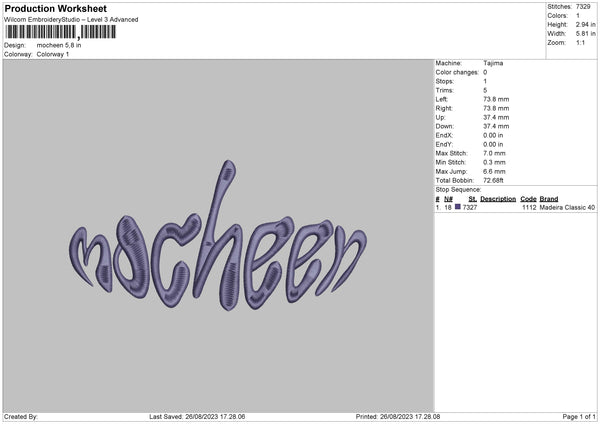Image resolution: width=600 pixels, height=424 pixels.
Task: Click the 'Color changes:' label
Action: point(457,72)
